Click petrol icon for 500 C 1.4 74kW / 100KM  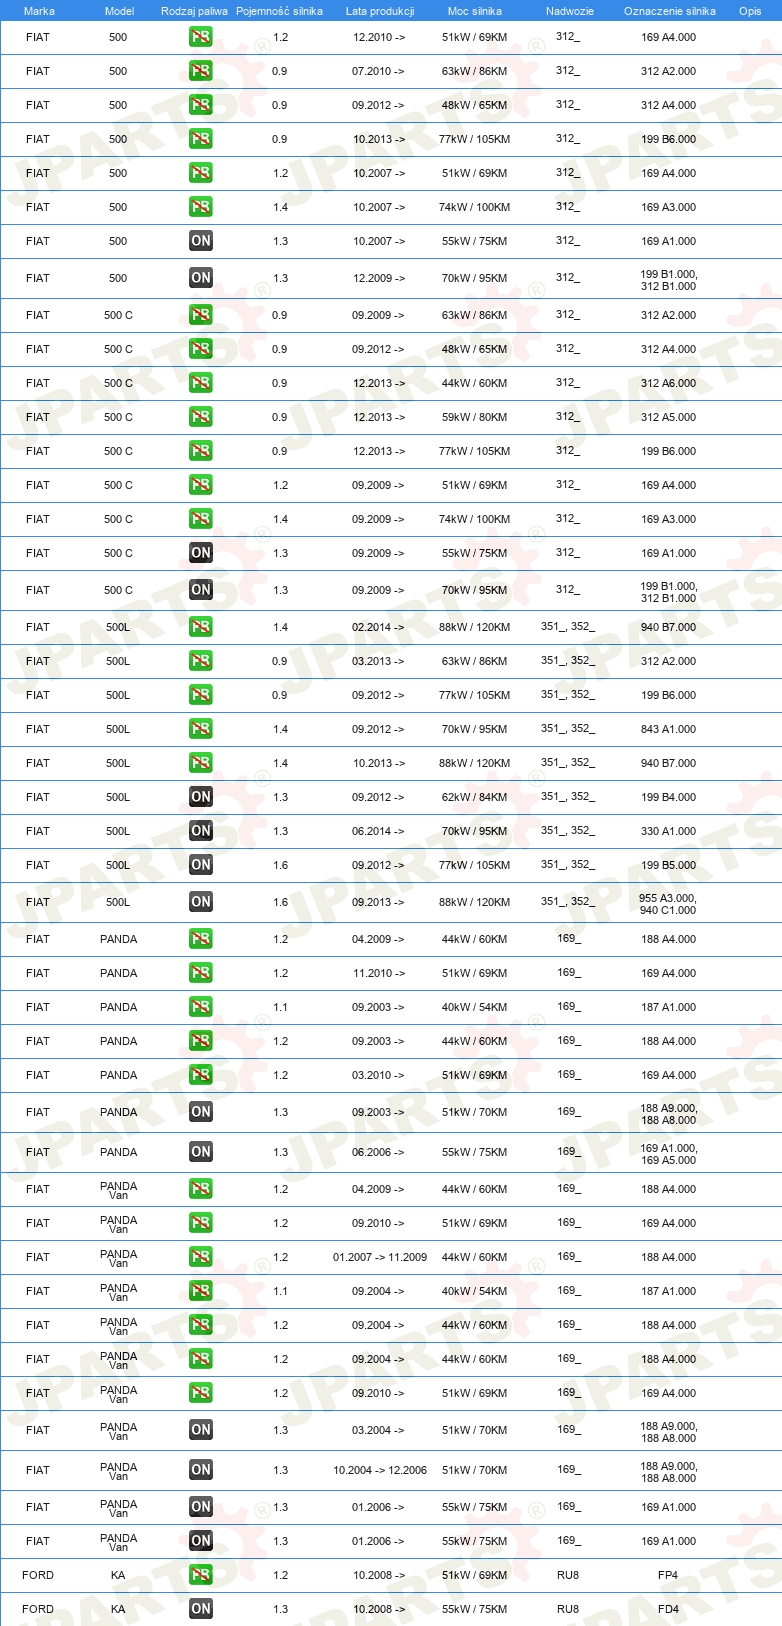click(201, 519)
